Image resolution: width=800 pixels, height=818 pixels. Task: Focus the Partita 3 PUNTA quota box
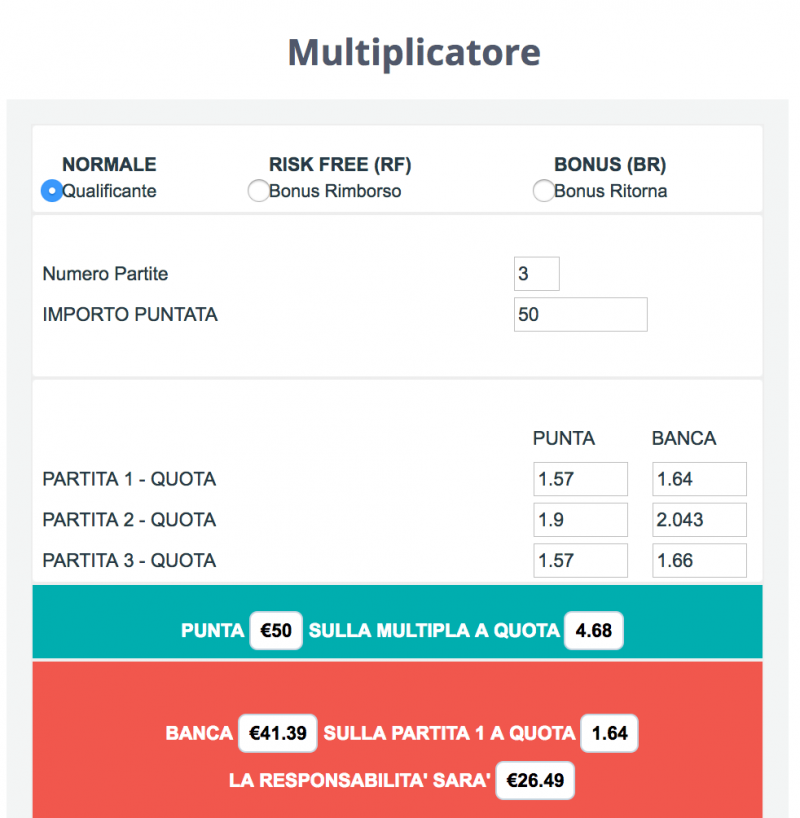[x=580, y=561]
